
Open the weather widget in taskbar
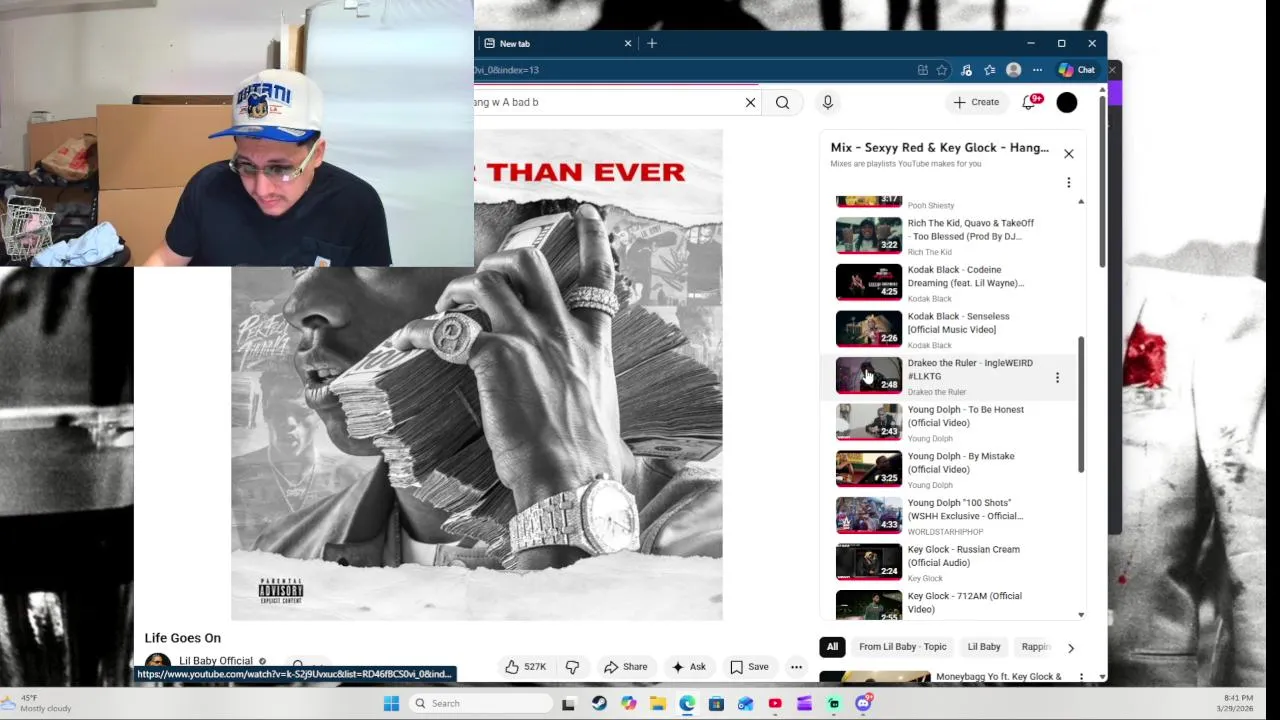pyautogui.click(x=38, y=703)
